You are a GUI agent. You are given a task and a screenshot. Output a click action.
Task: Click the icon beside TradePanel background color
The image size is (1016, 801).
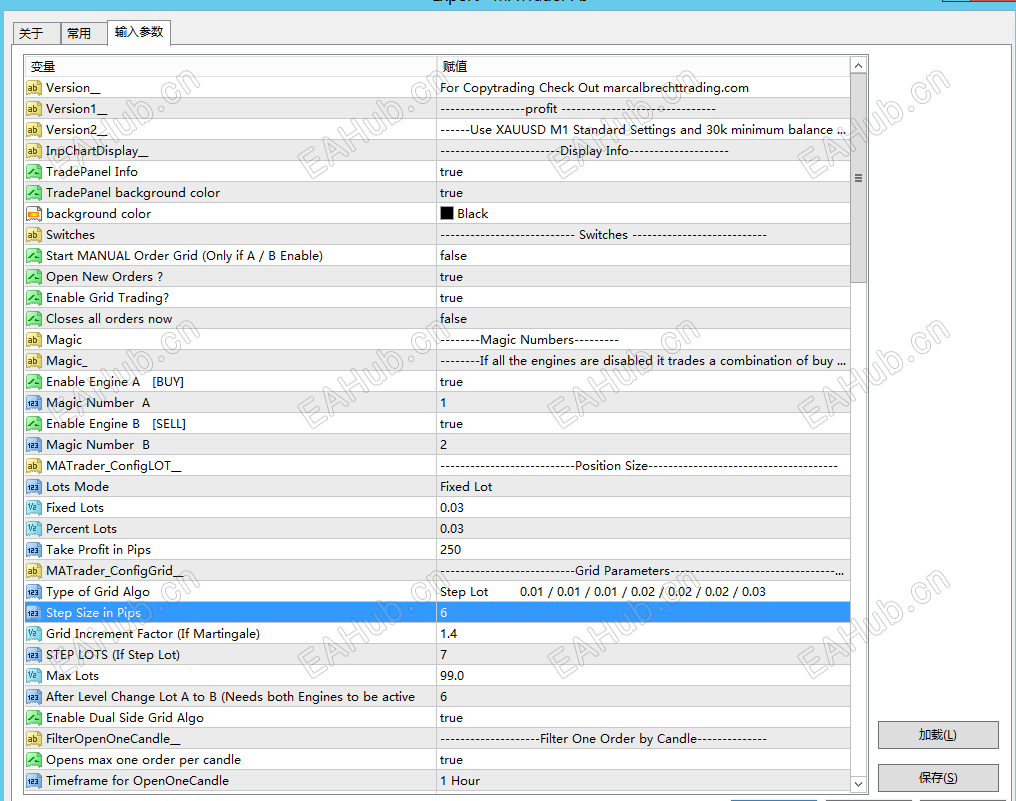[34, 193]
